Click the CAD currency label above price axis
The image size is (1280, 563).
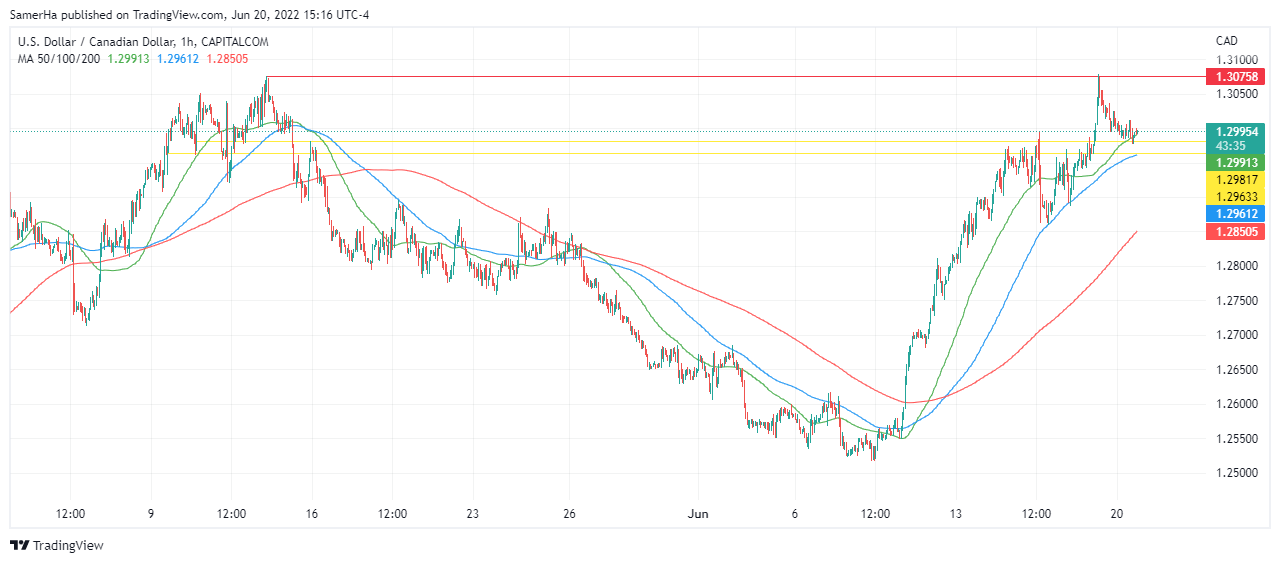pos(1226,41)
